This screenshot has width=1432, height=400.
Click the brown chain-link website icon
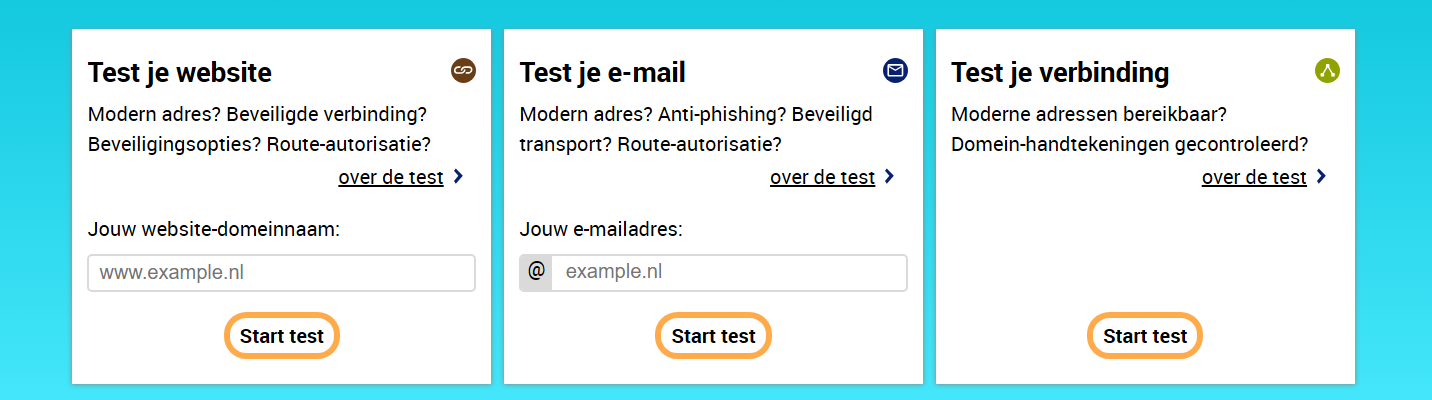pos(463,70)
